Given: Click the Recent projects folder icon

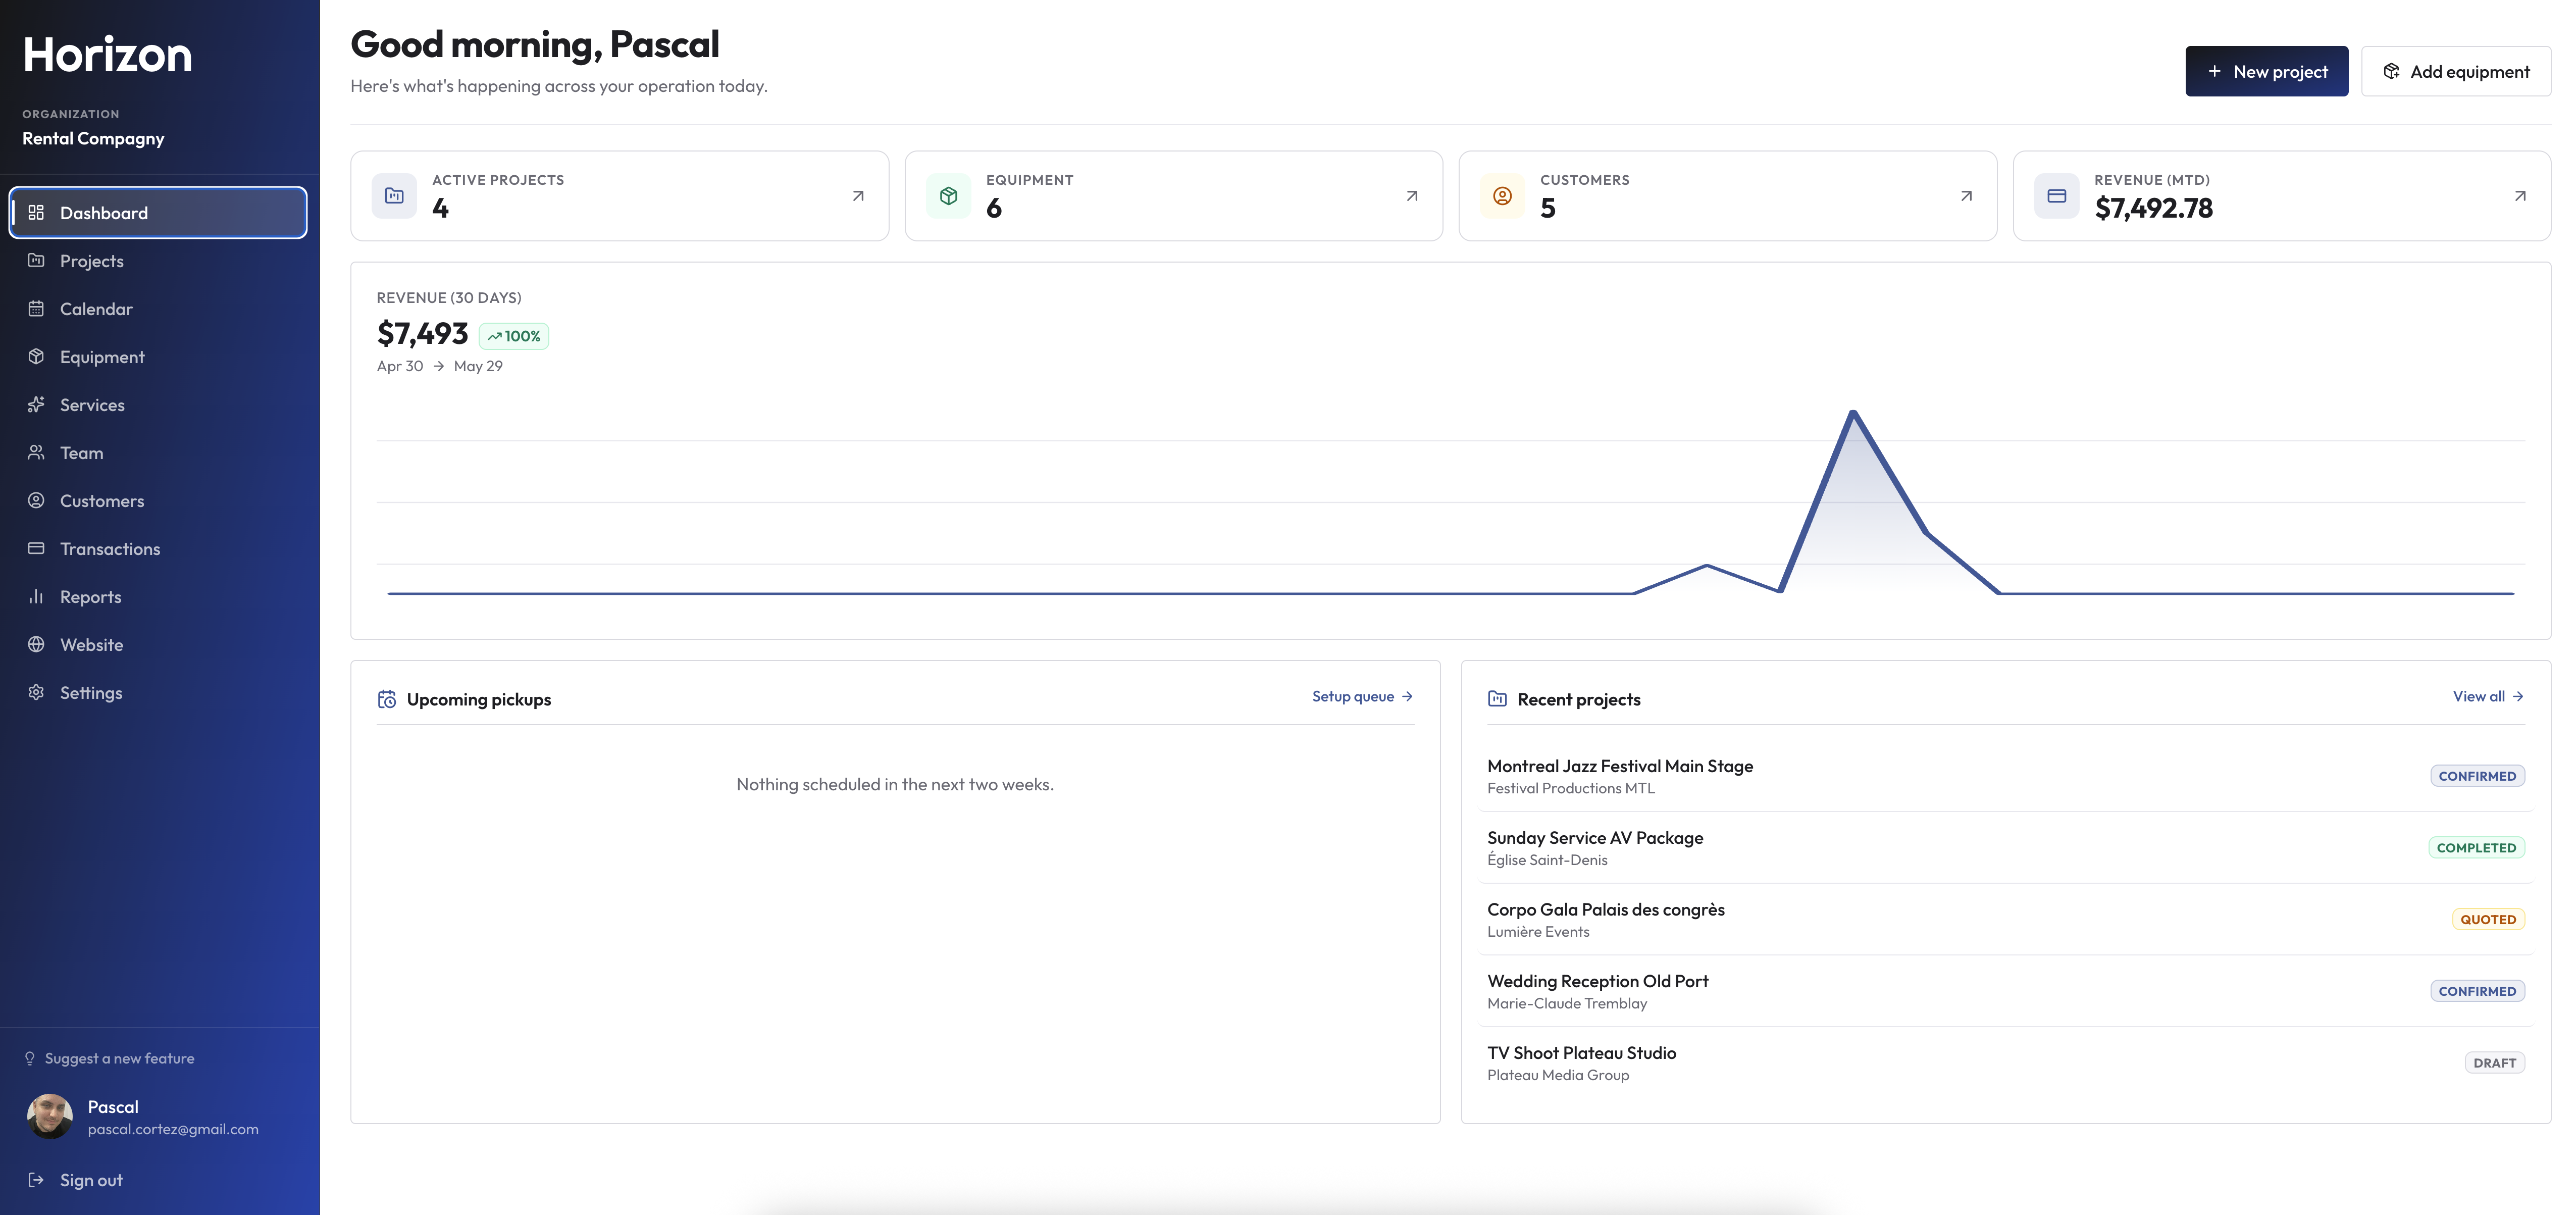Looking at the screenshot, I should click(1497, 699).
